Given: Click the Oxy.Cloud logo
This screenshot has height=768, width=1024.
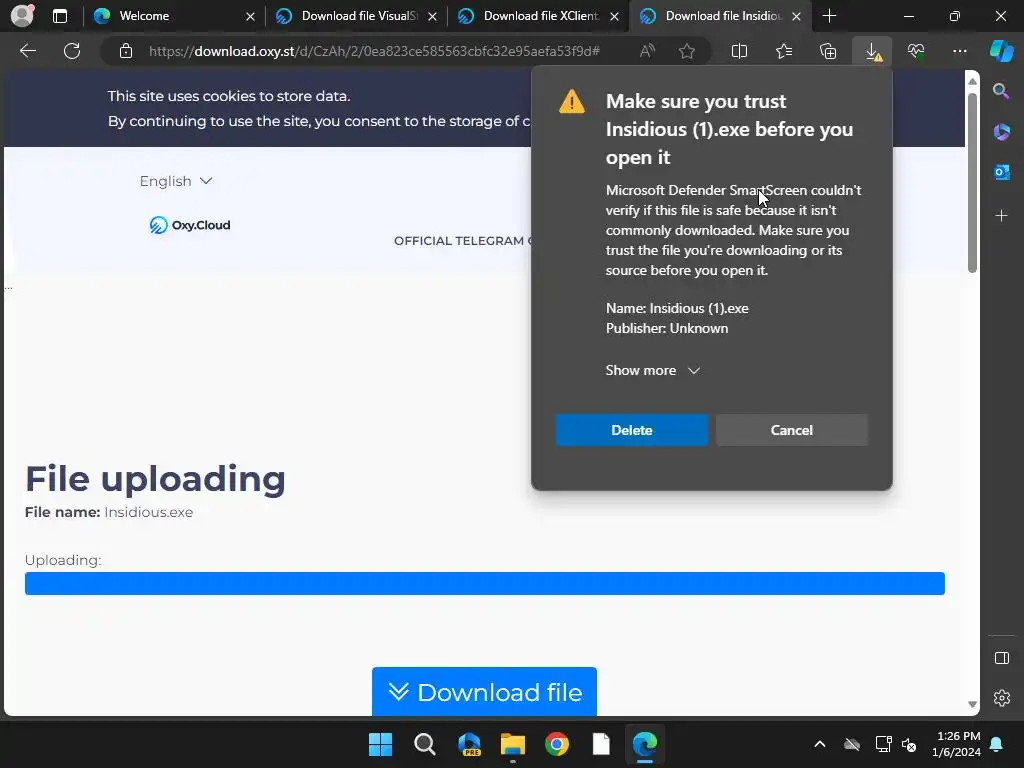Looking at the screenshot, I should (x=190, y=225).
